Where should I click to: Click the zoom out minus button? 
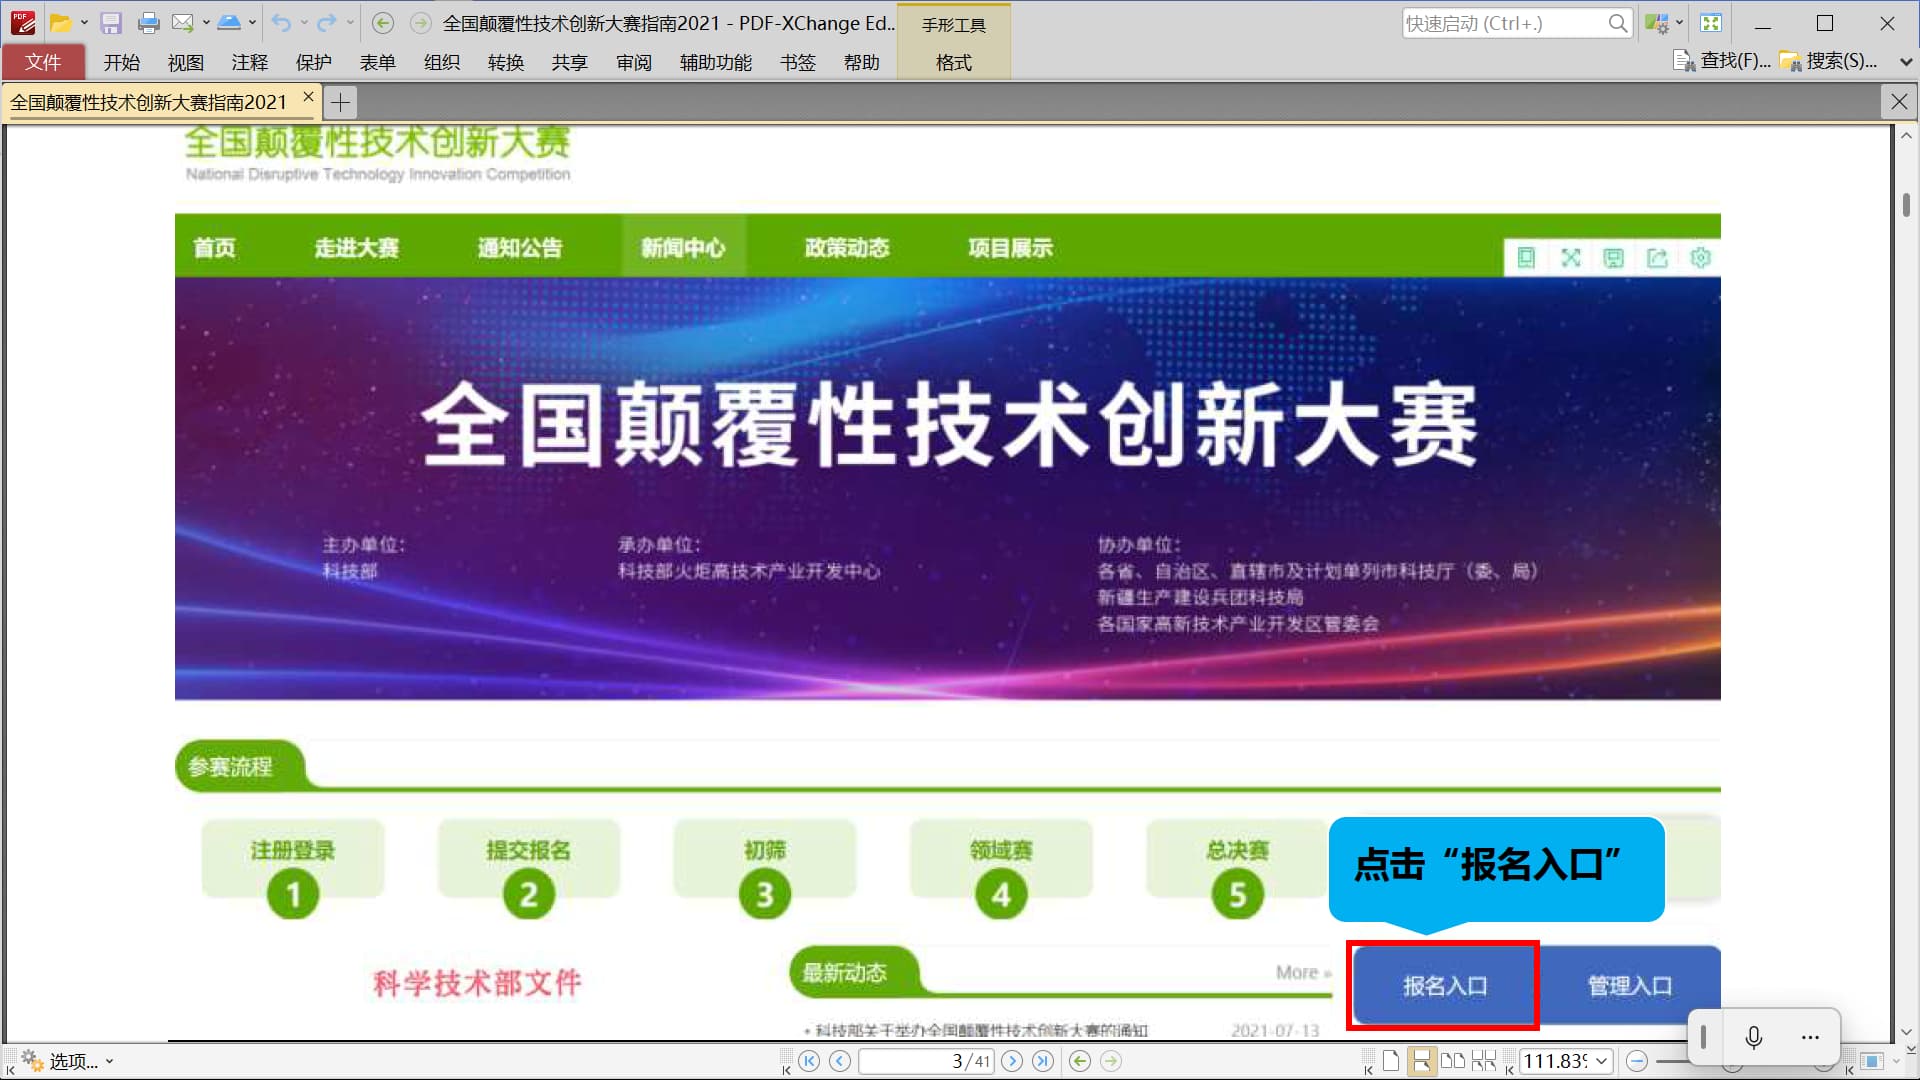click(1637, 1061)
